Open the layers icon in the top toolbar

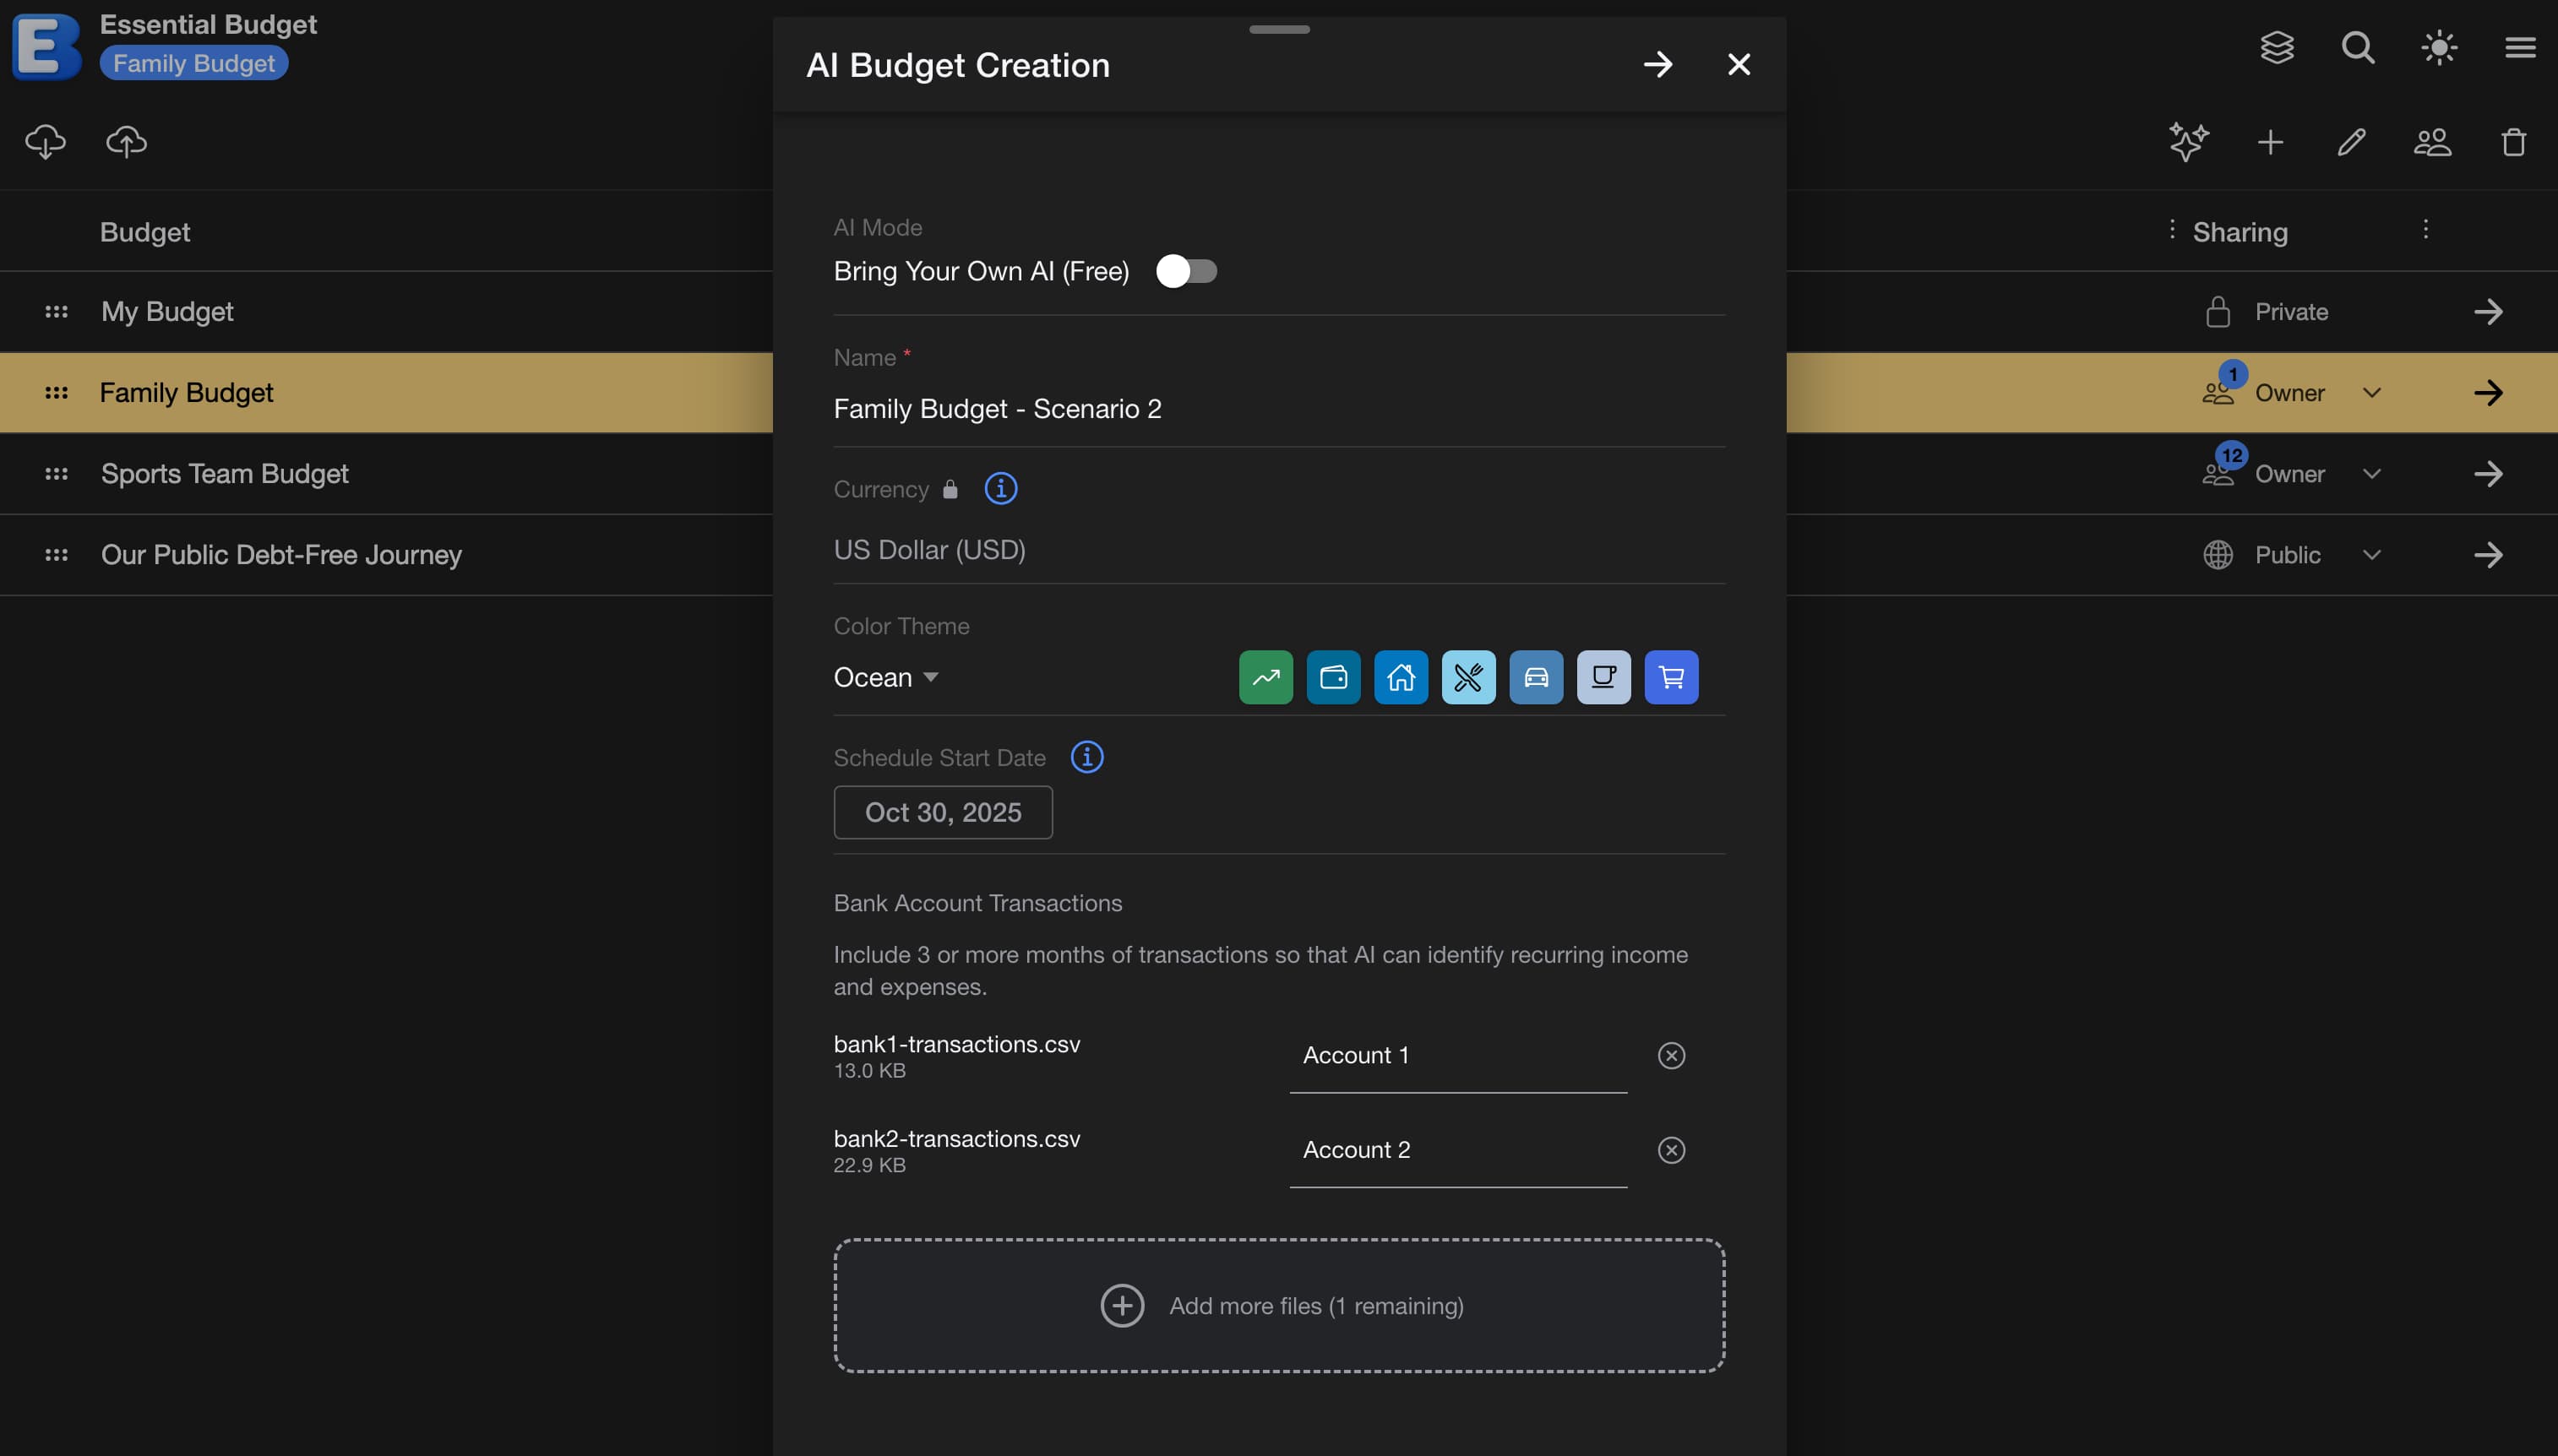tap(2278, 47)
